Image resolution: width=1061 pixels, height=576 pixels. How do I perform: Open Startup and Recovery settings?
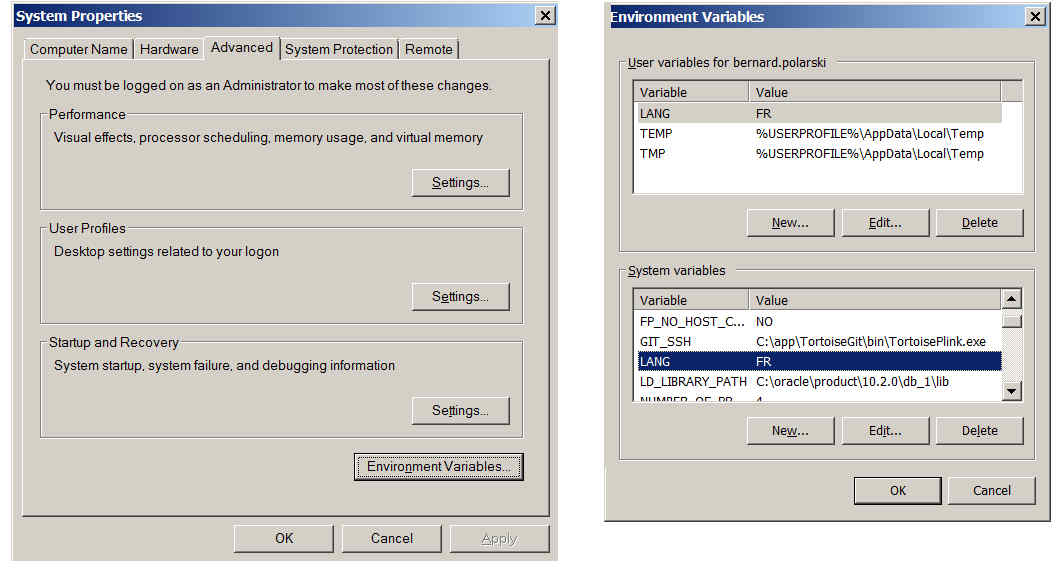point(460,411)
